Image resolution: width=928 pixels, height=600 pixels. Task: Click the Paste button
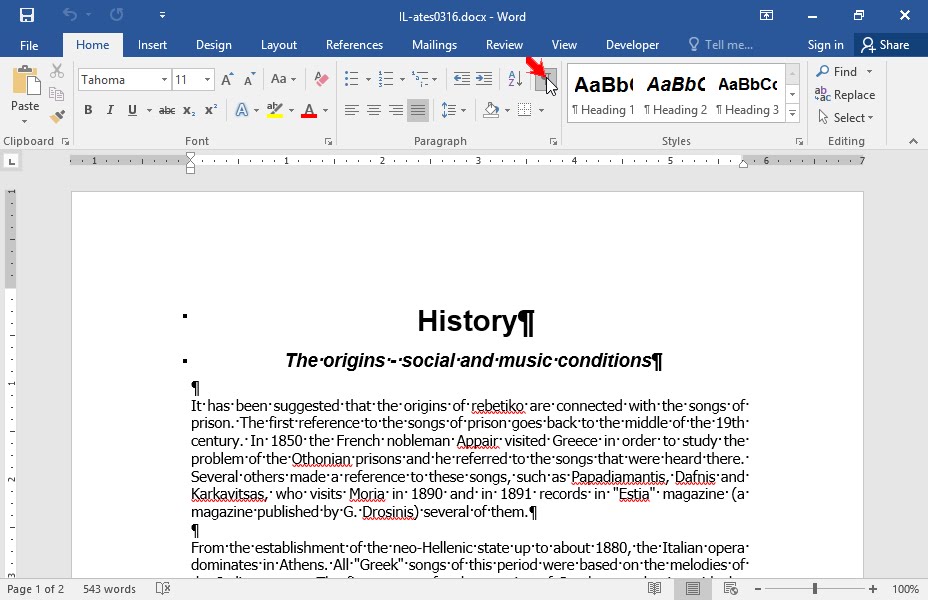pos(25,88)
